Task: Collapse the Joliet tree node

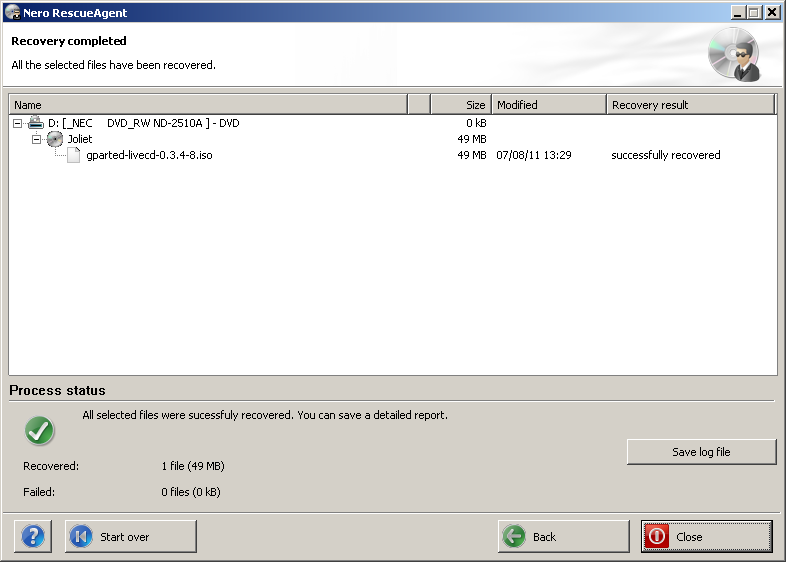Action: pyautogui.click(x=36, y=139)
